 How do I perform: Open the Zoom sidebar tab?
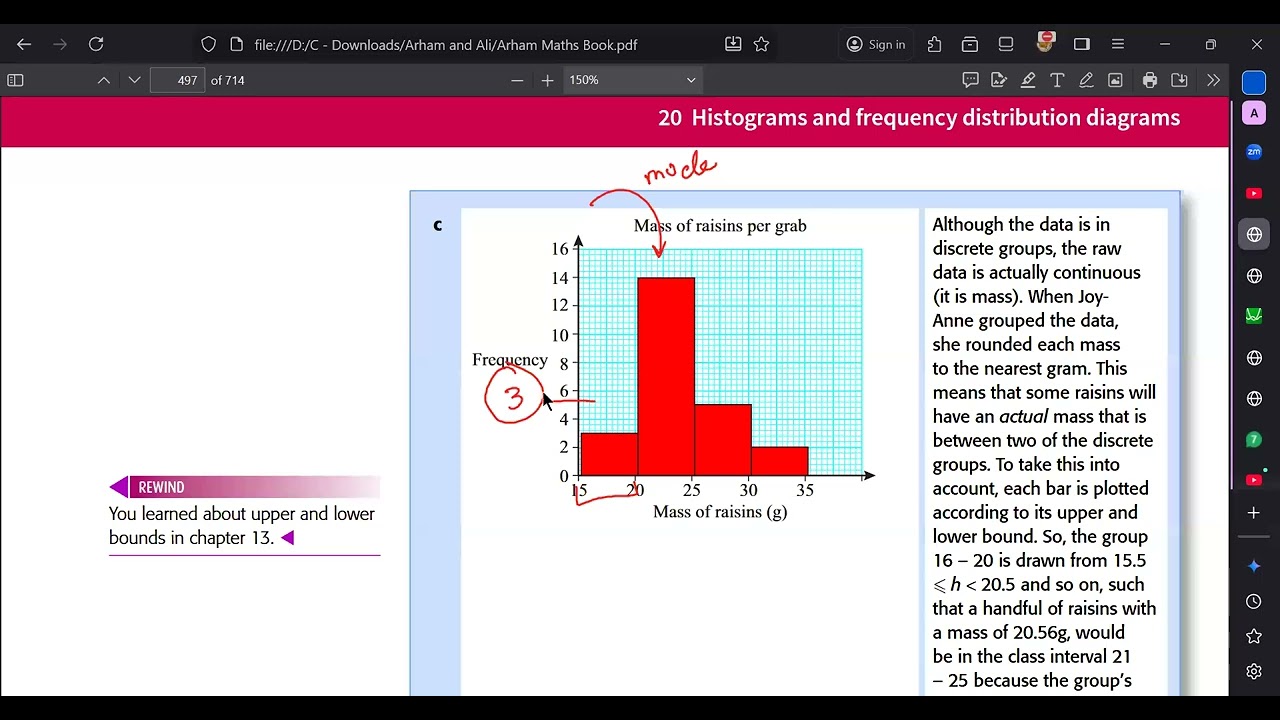[1254, 152]
